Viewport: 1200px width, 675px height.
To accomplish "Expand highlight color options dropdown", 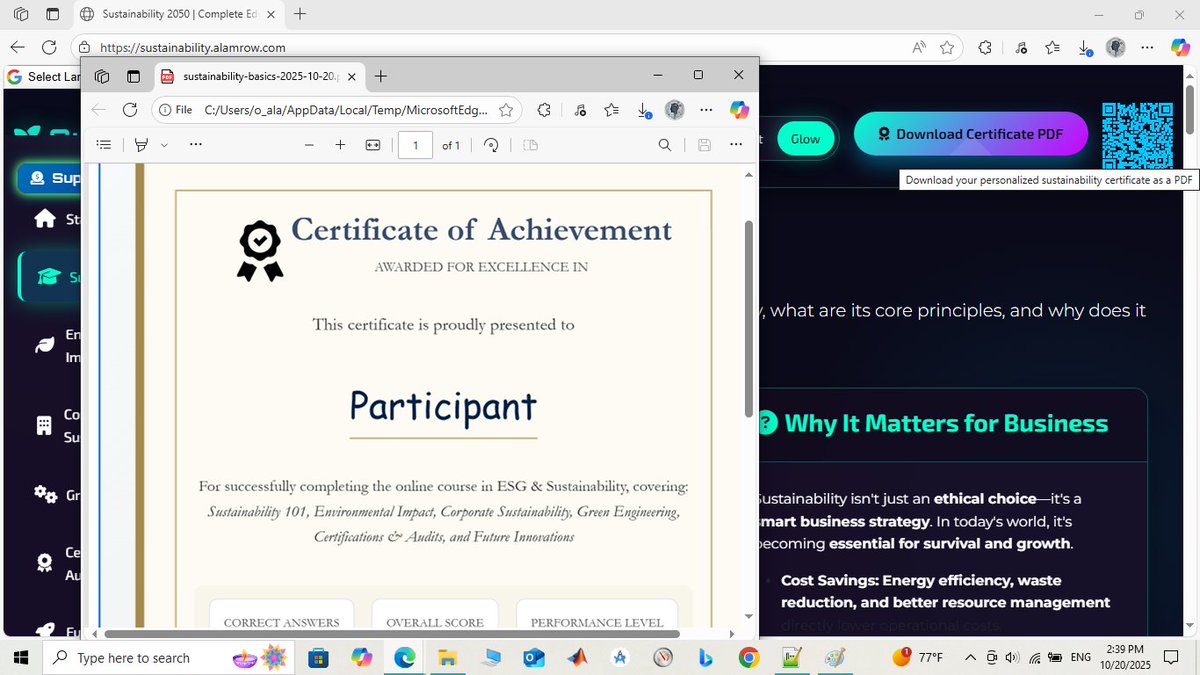I will (164, 145).
